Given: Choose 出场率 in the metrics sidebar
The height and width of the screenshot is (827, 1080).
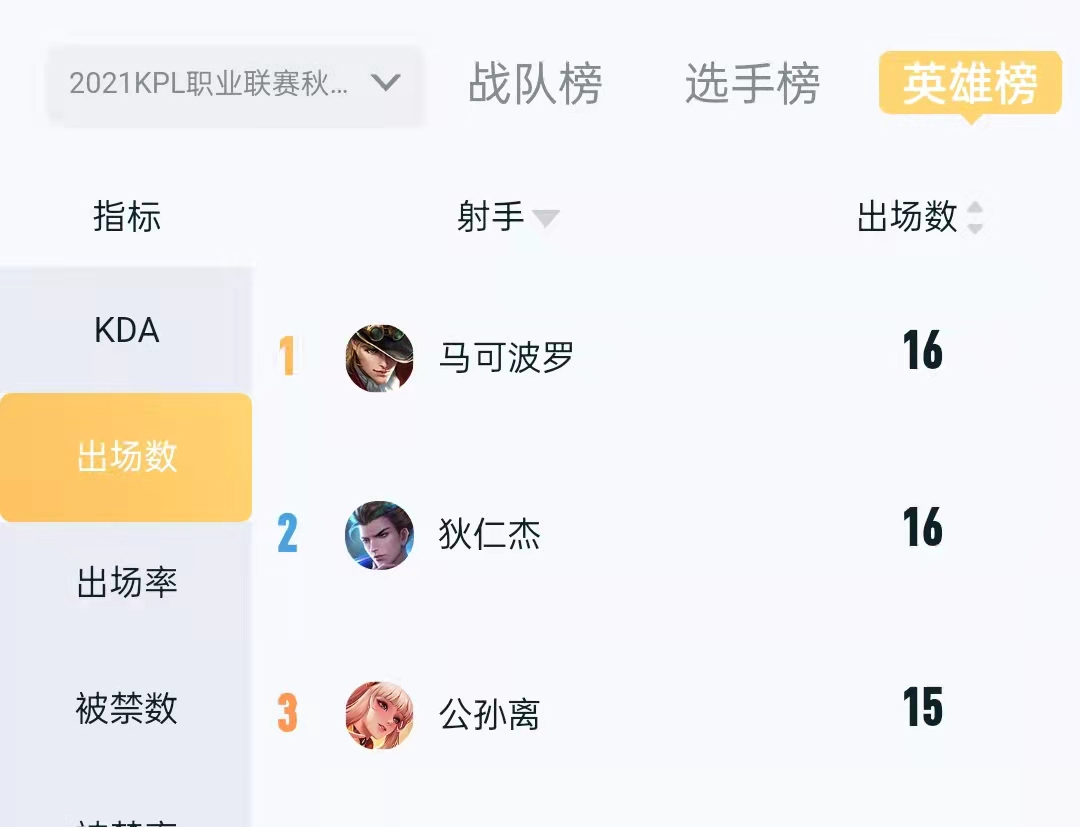Looking at the screenshot, I should 126,583.
